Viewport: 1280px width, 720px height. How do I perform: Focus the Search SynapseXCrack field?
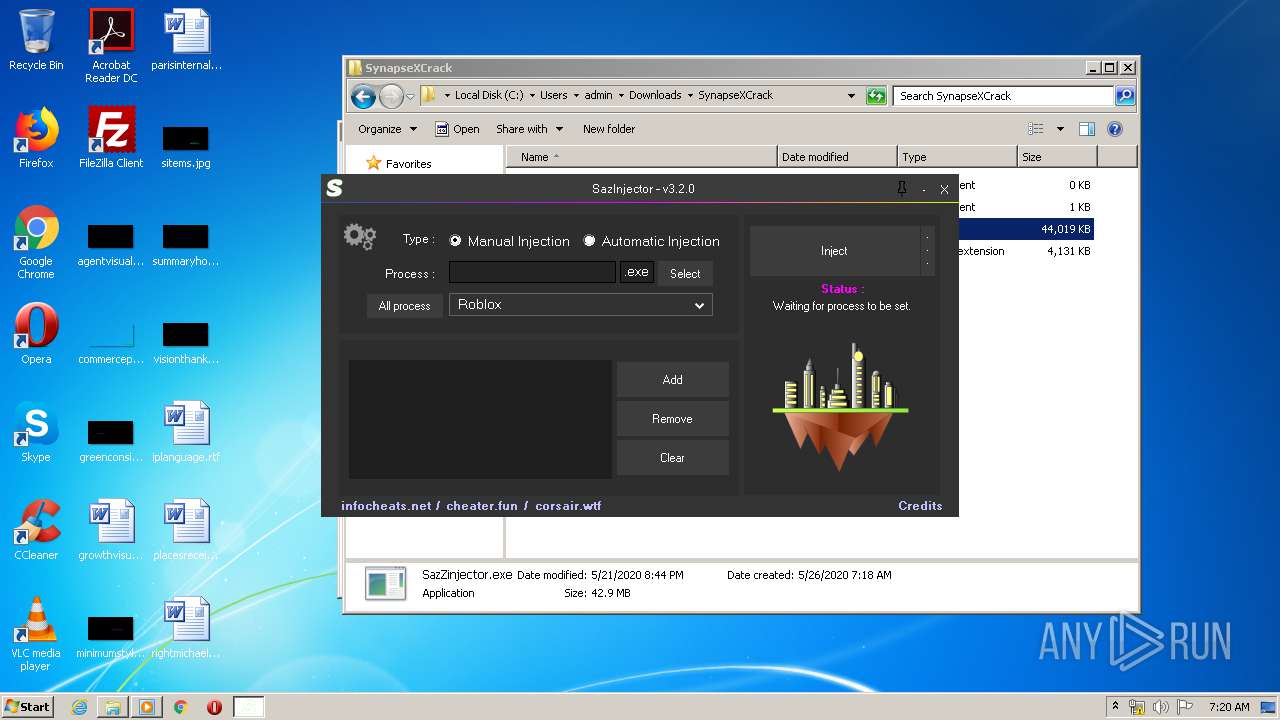pos(1004,96)
